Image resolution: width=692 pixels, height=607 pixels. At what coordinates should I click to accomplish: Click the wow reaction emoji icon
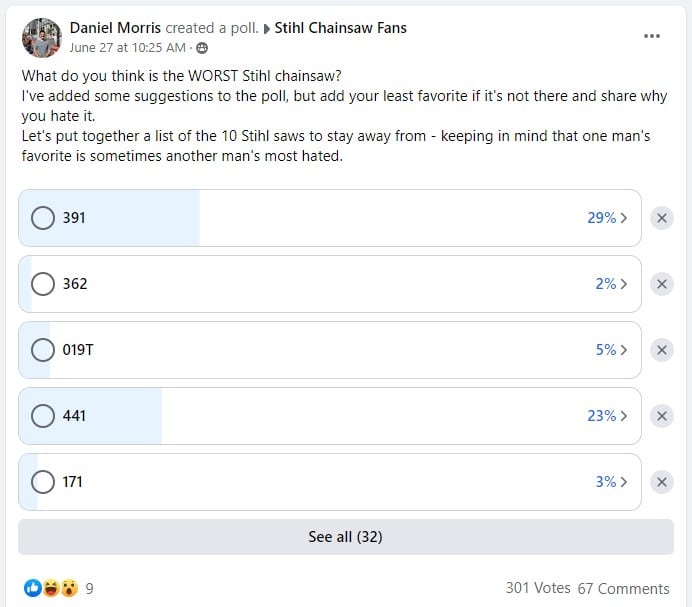click(69, 588)
